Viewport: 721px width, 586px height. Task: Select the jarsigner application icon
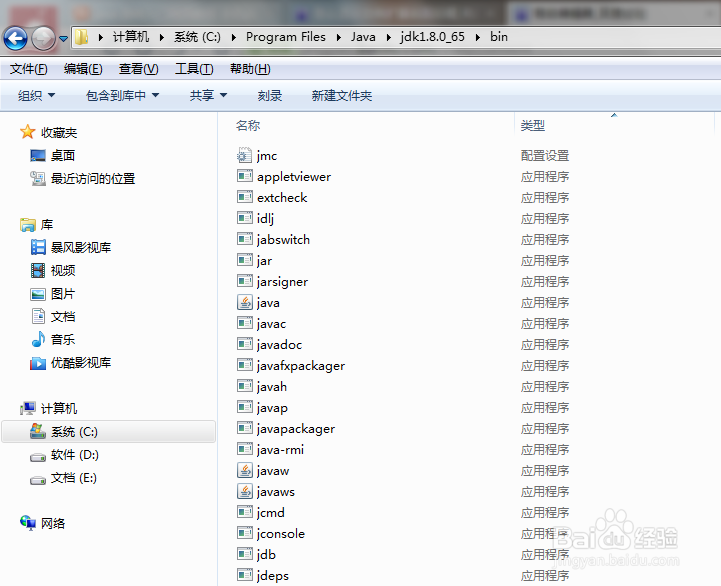point(245,281)
